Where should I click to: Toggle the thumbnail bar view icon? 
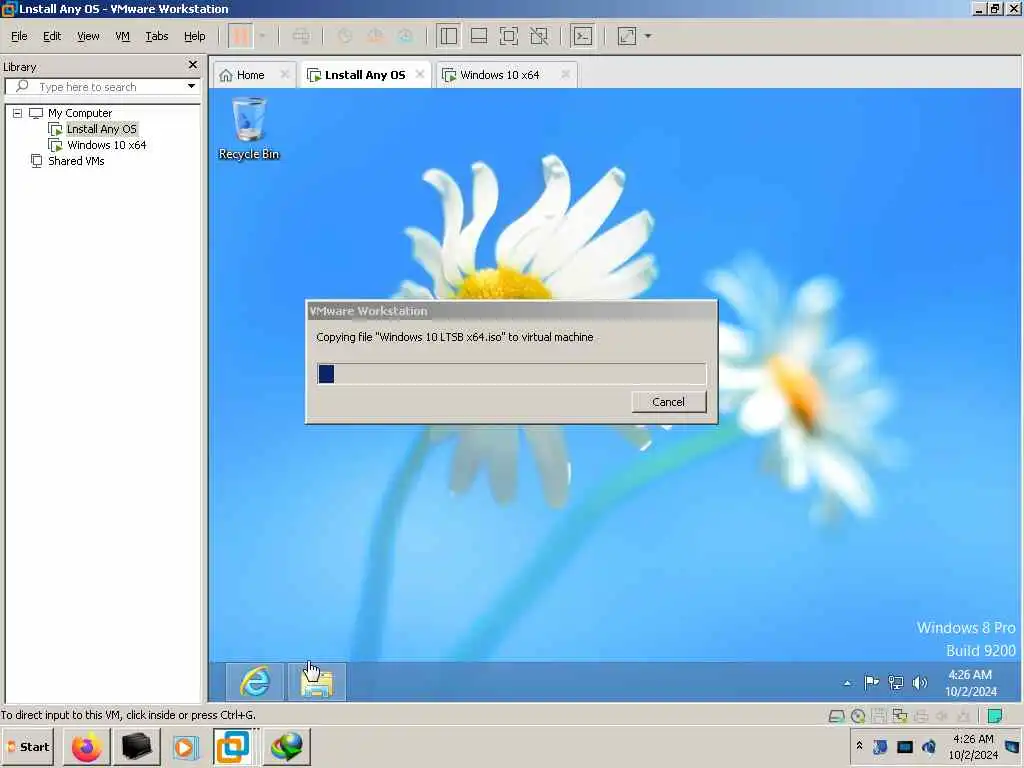[x=479, y=36]
